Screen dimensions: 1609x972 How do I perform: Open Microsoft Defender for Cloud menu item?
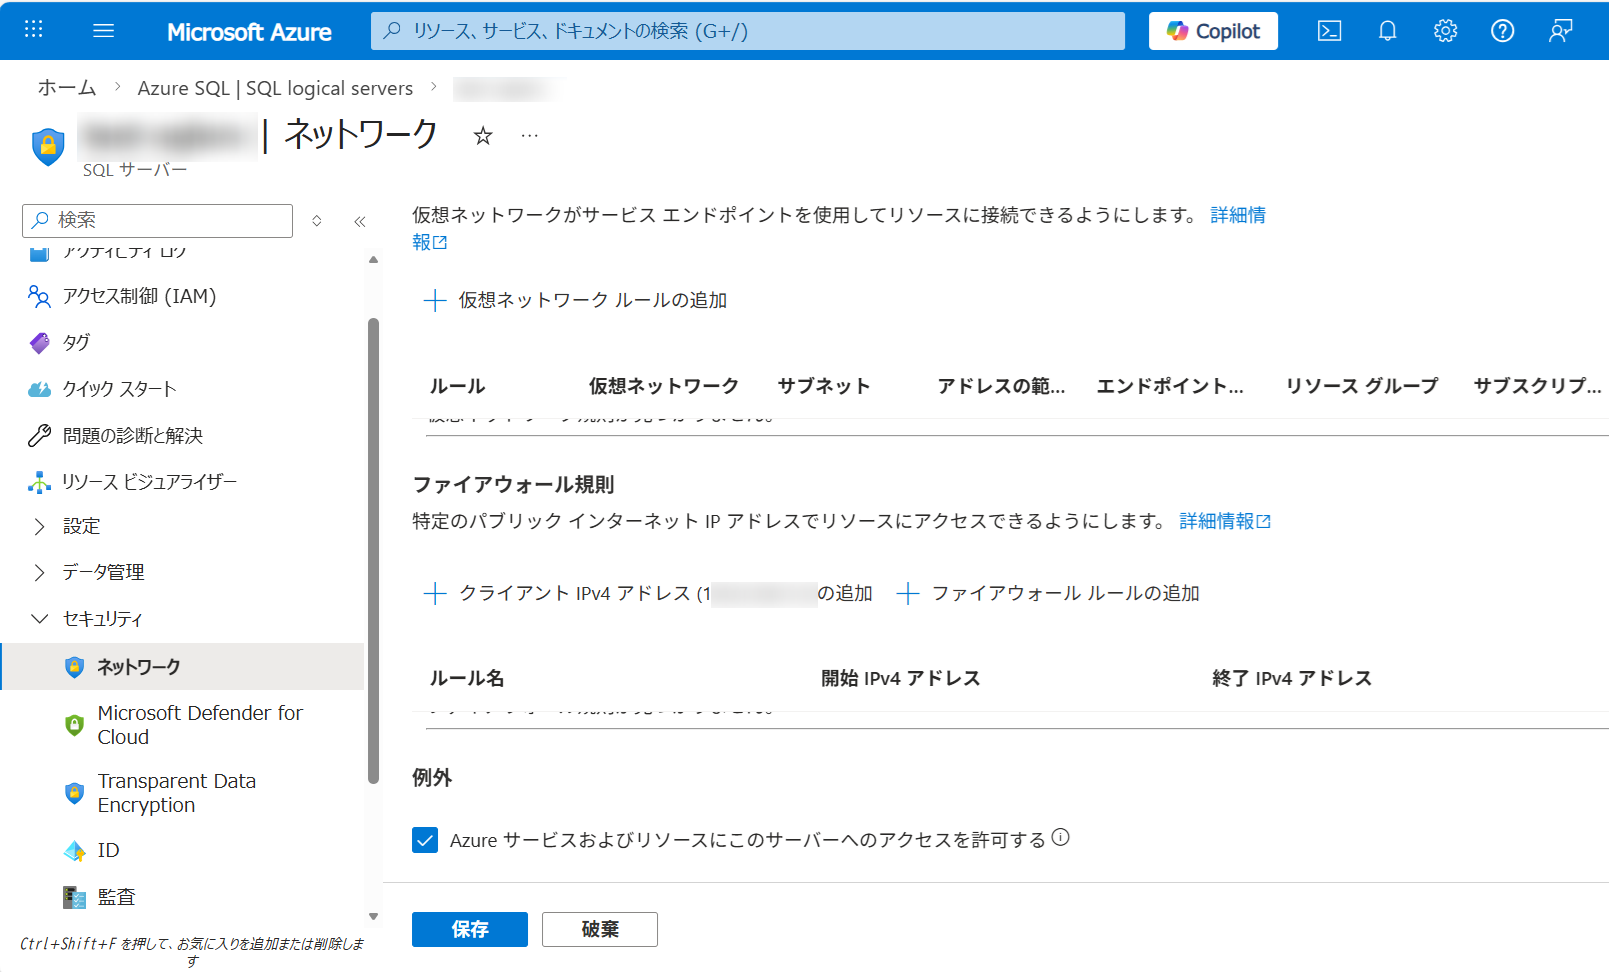tap(199, 725)
